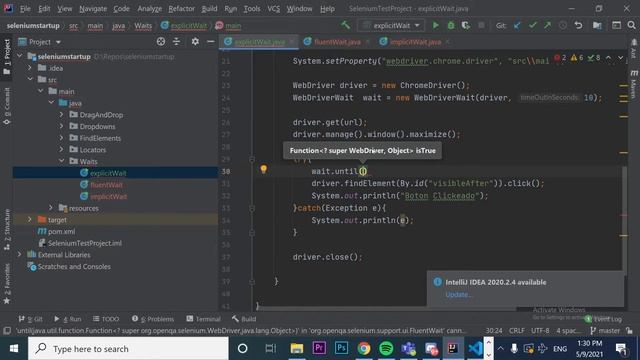The width and height of the screenshot is (640, 360).
Task: Open the TODO tool window
Action: click(x=106, y=319)
